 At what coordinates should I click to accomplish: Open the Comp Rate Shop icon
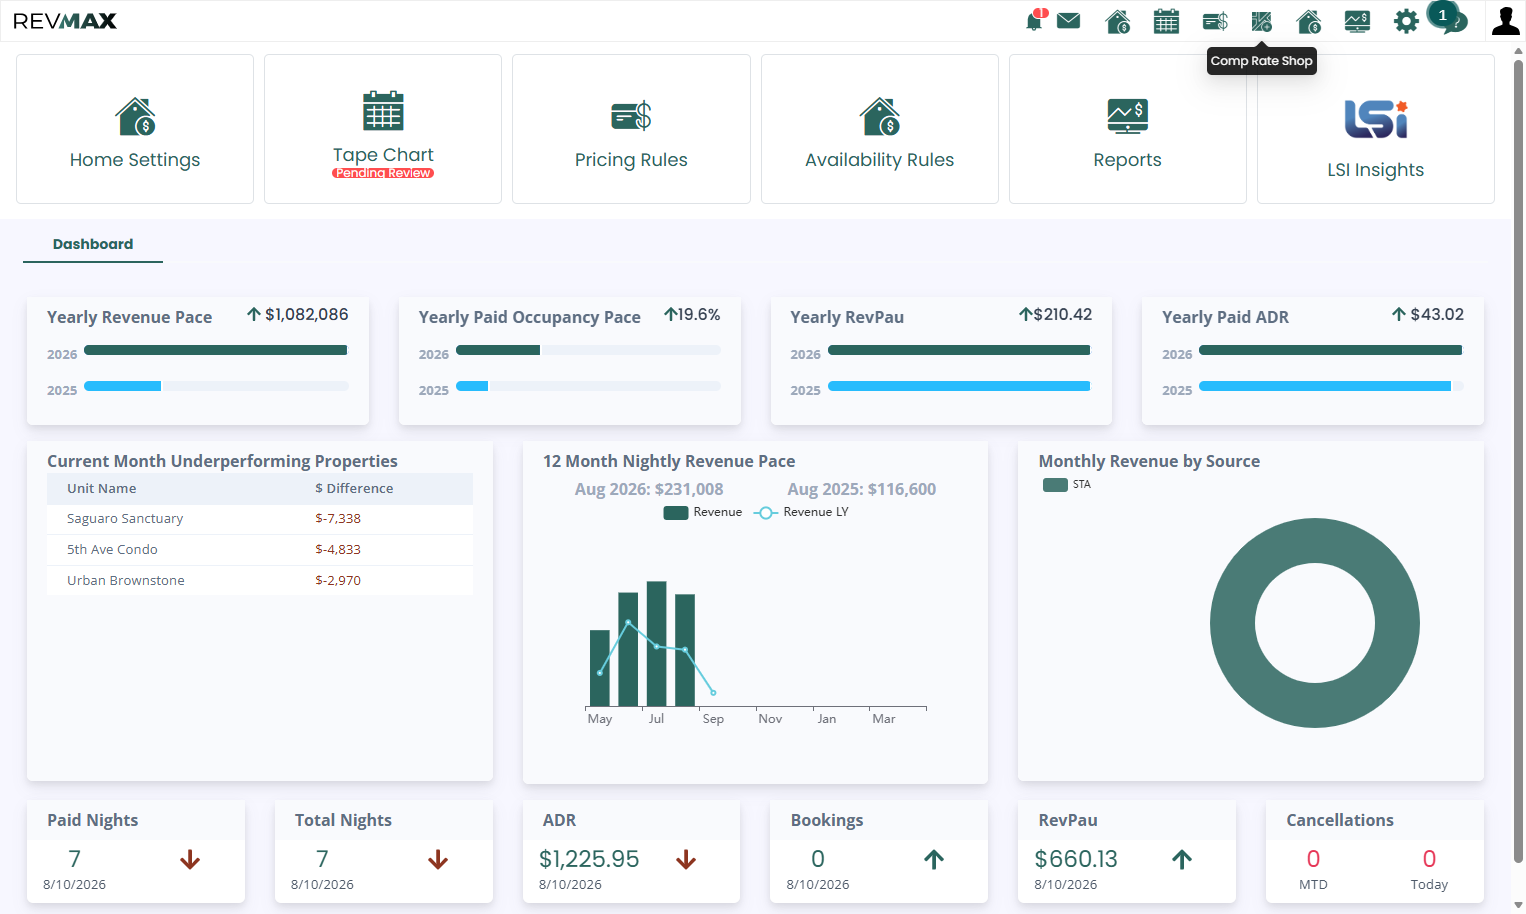(1262, 21)
